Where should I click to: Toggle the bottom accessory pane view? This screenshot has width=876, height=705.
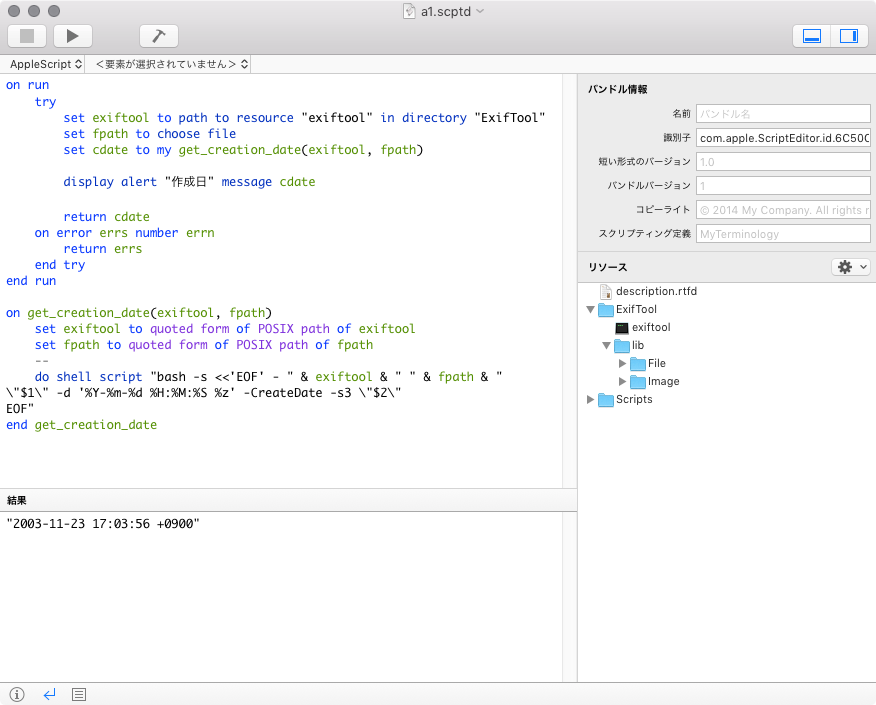(812, 36)
